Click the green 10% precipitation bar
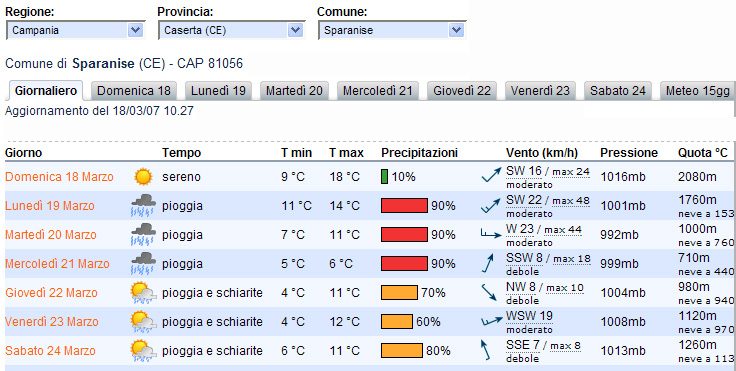Viewport: 736px width, 371px height. coord(384,177)
